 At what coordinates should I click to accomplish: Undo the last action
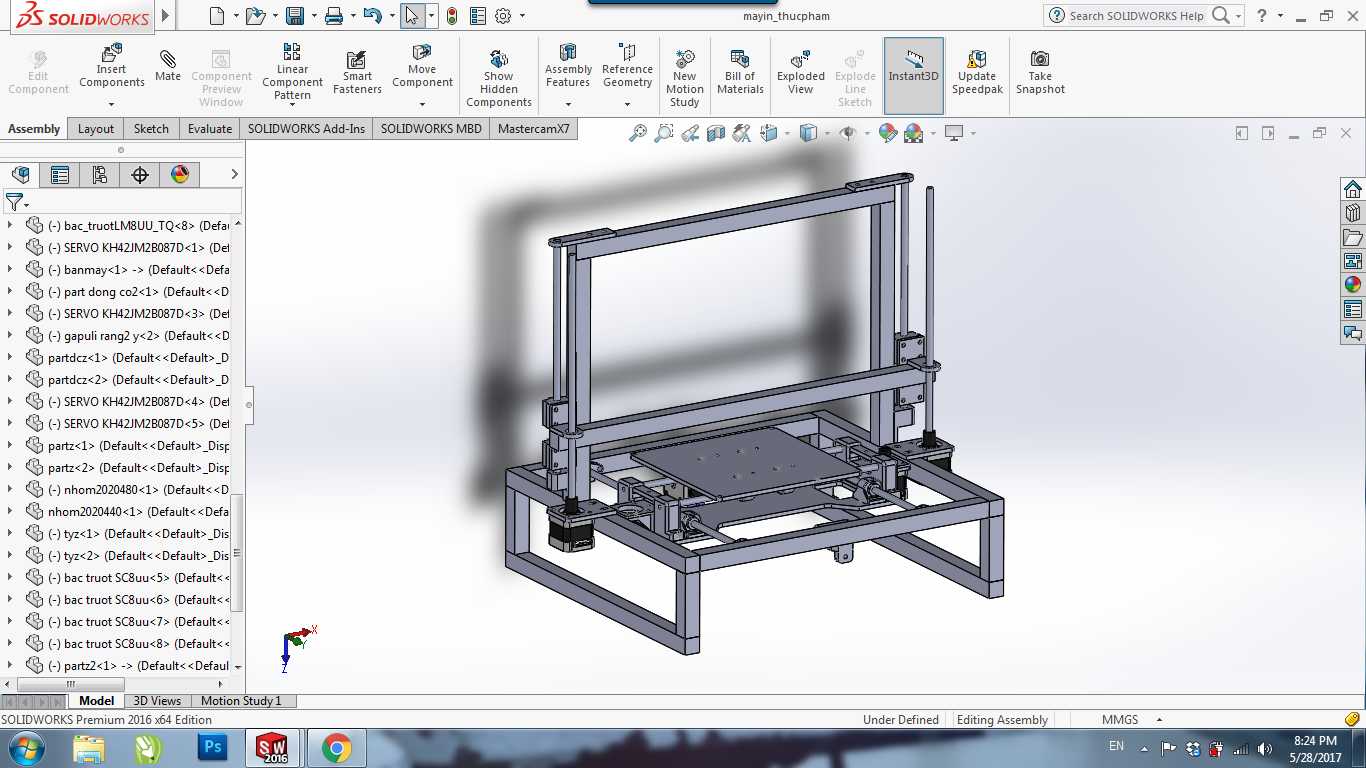click(x=372, y=16)
